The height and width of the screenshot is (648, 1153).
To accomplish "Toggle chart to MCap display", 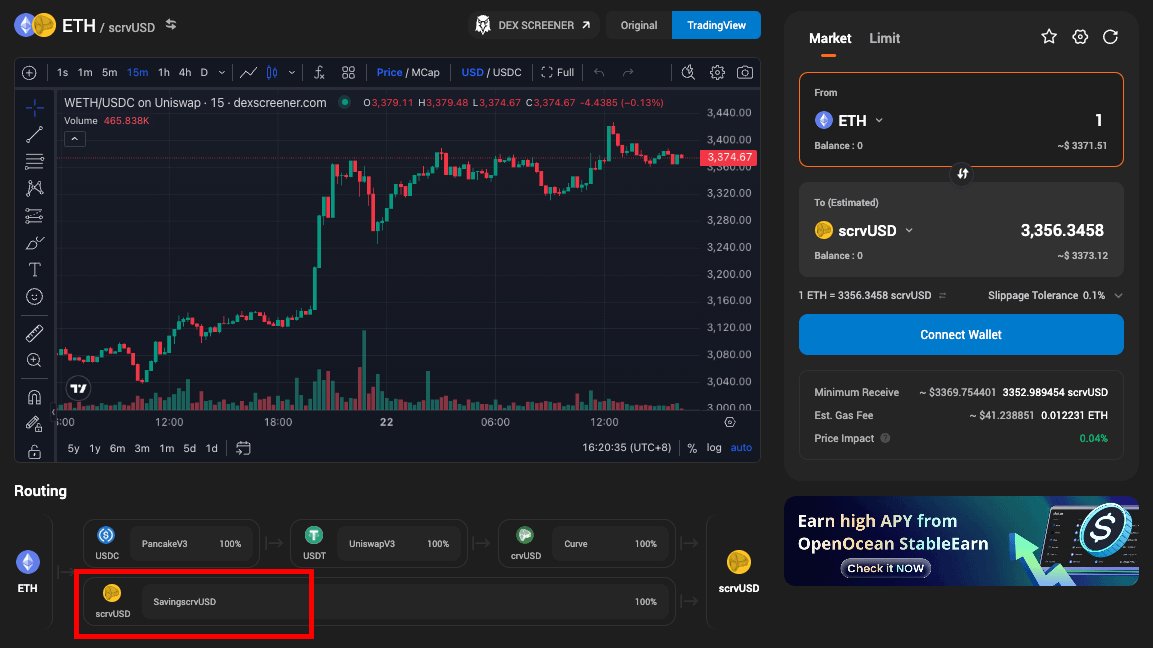I will point(426,72).
